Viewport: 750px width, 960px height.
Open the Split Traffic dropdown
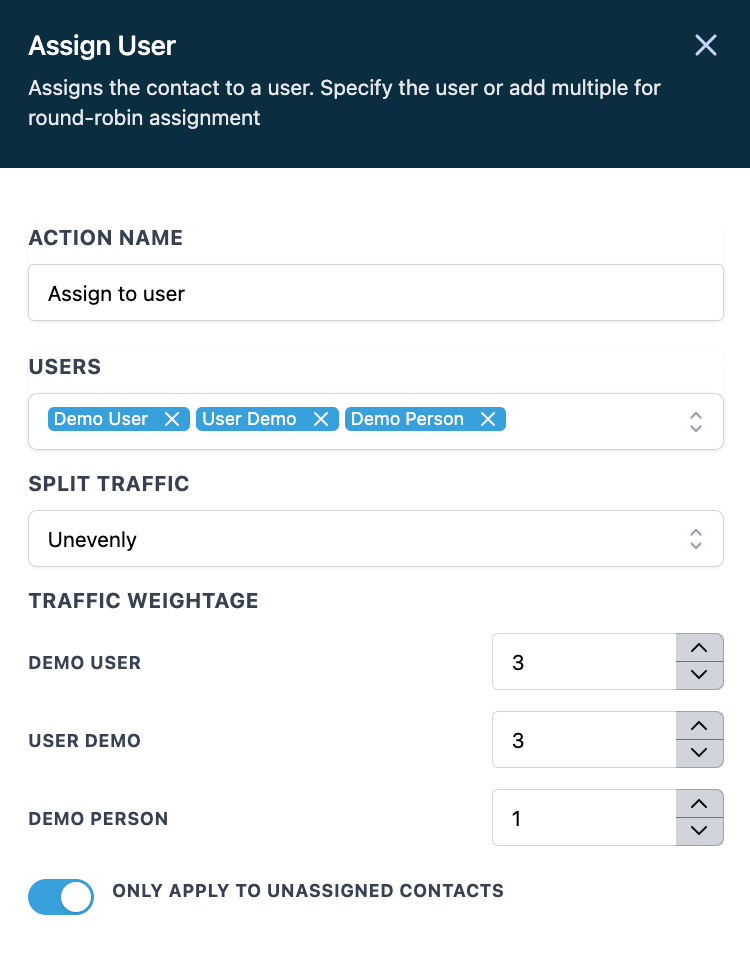pyautogui.click(x=375, y=539)
